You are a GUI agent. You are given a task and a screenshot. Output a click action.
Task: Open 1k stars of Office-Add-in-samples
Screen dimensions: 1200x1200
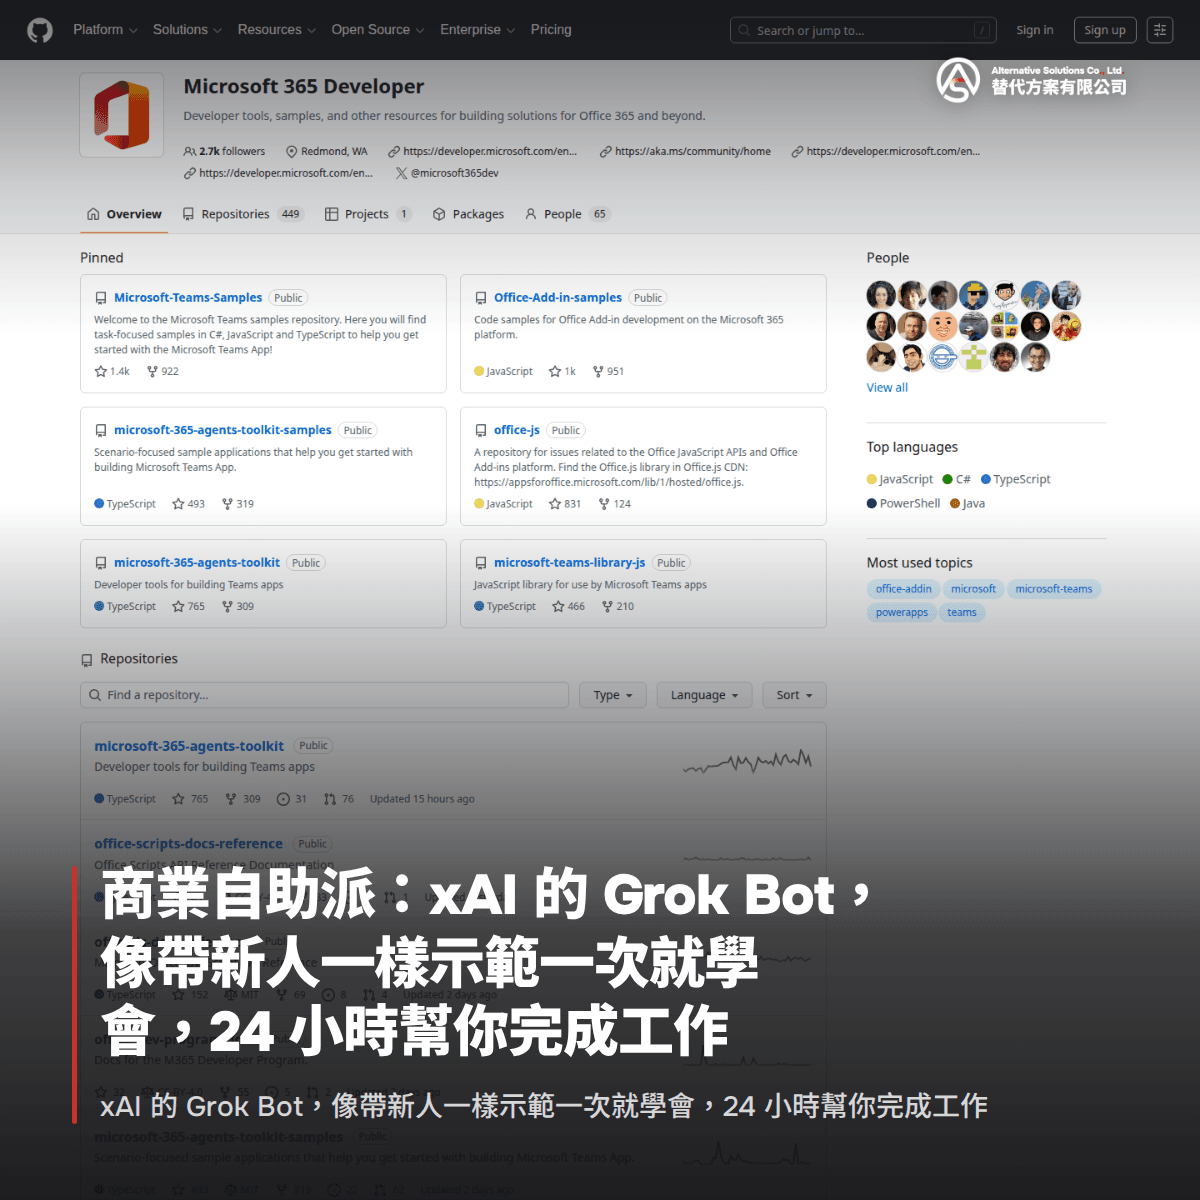point(562,371)
